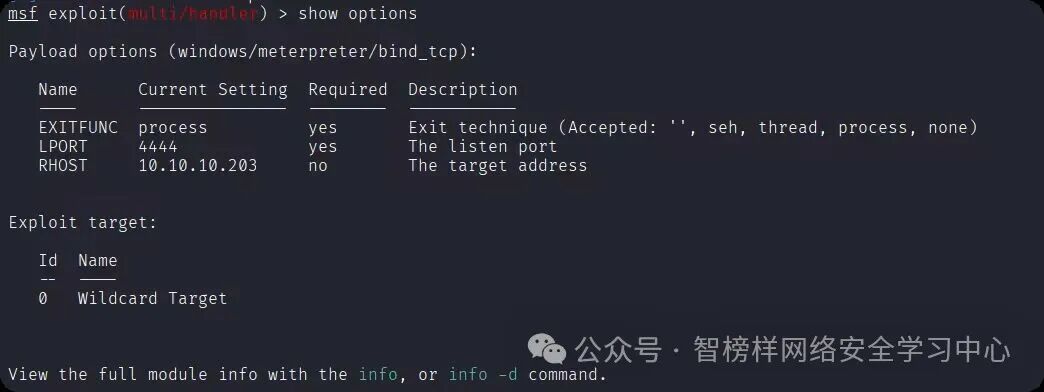This screenshot has width=1044, height=392.
Task: Click the green info -d command
Action: click(x=483, y=374)
